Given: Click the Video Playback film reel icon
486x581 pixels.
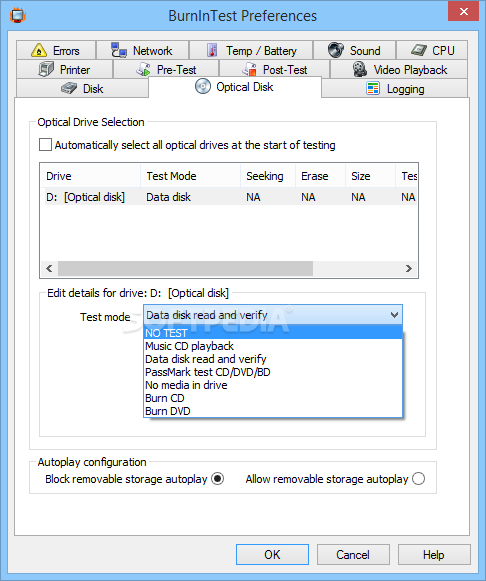Looking at the screenshot, I should click(x=360, y=69).
